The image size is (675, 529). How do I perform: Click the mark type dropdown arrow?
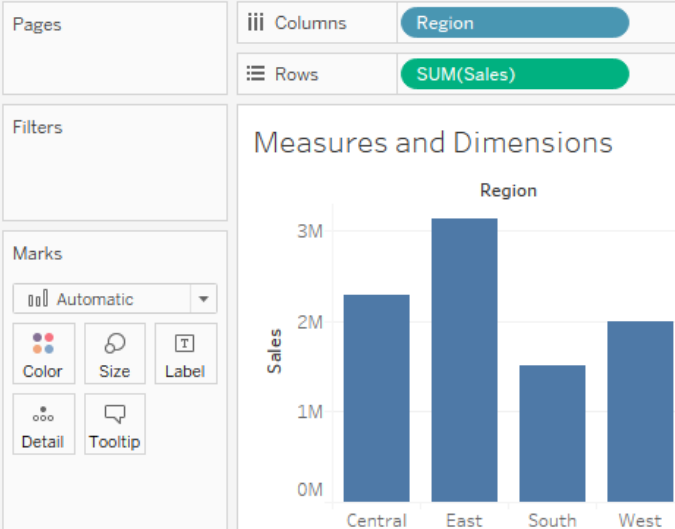204,299
